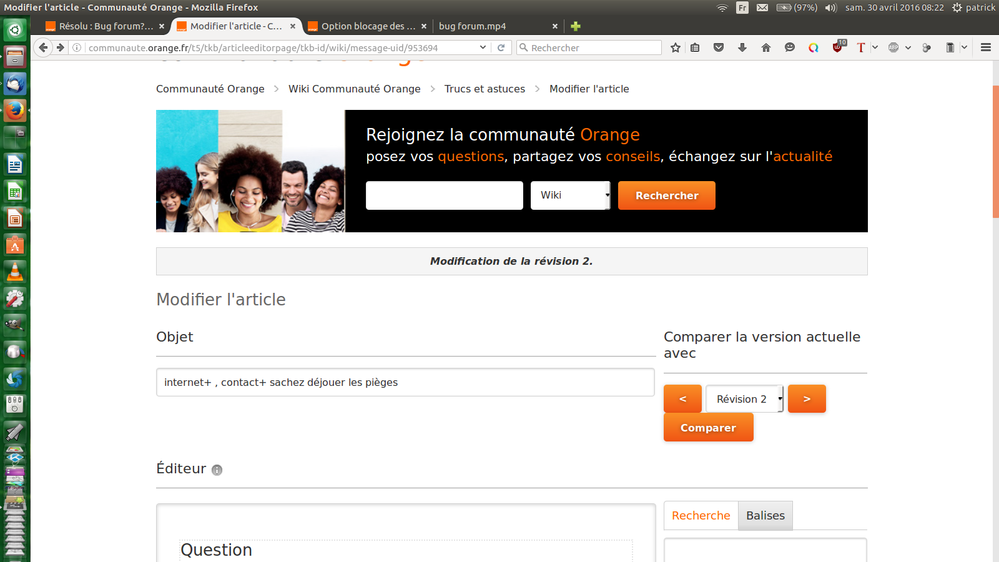This screenshot has height=562, width=999.
Task: Launch the Files manager from the dock
Action: coord(15,57)
